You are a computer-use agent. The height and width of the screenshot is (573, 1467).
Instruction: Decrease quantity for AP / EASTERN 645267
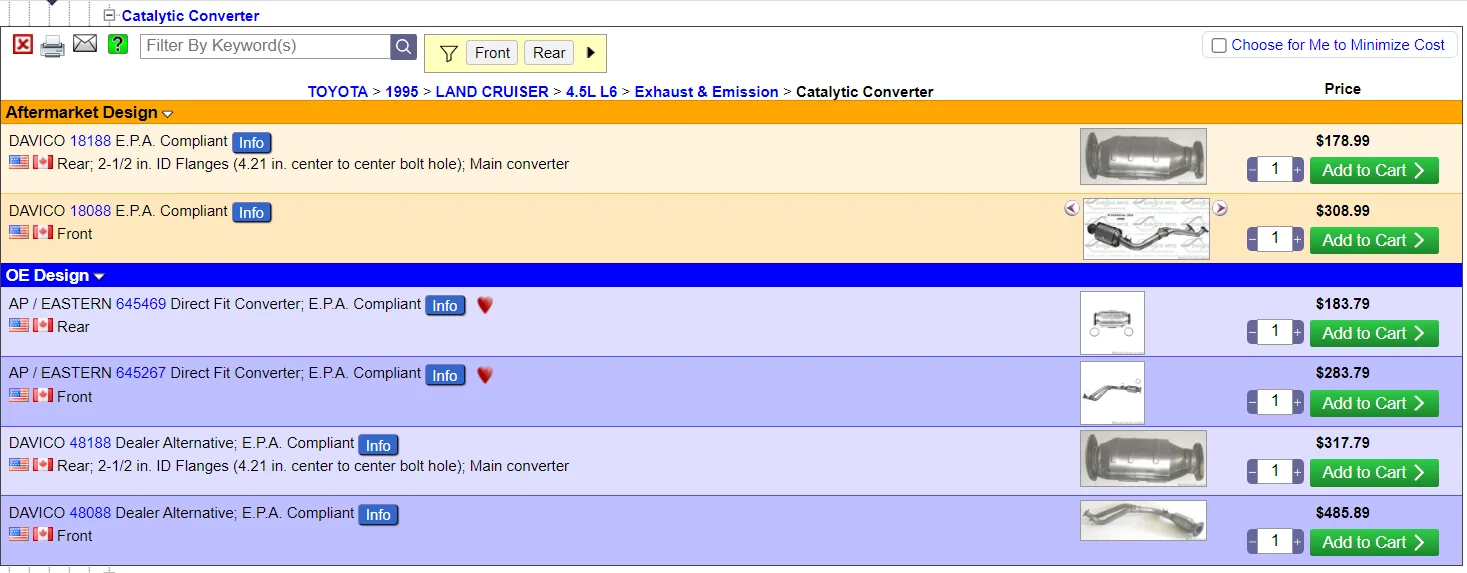coord(1253,403)
